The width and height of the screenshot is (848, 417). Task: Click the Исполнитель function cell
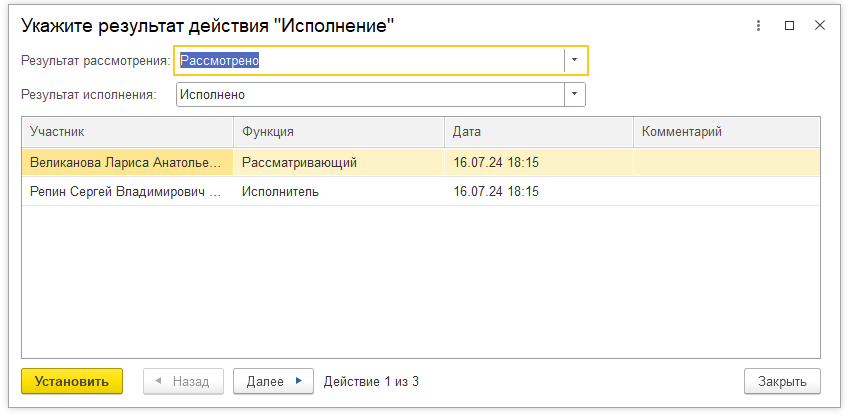[338, 191]
